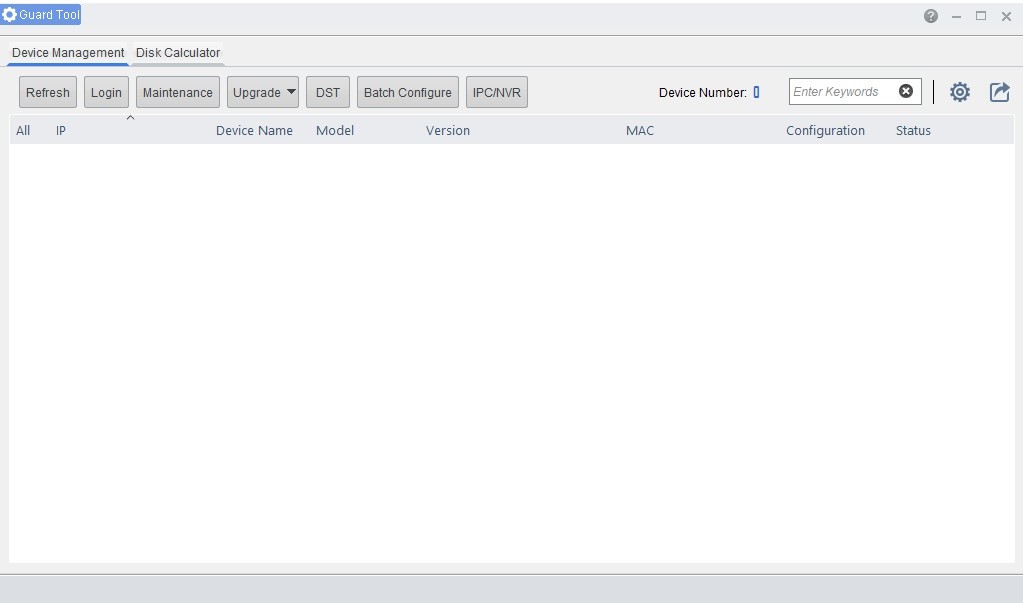Viewport: 1023px width, 603px height.
Task: Minimize the Guard Tool window
Action: [956, 16]
